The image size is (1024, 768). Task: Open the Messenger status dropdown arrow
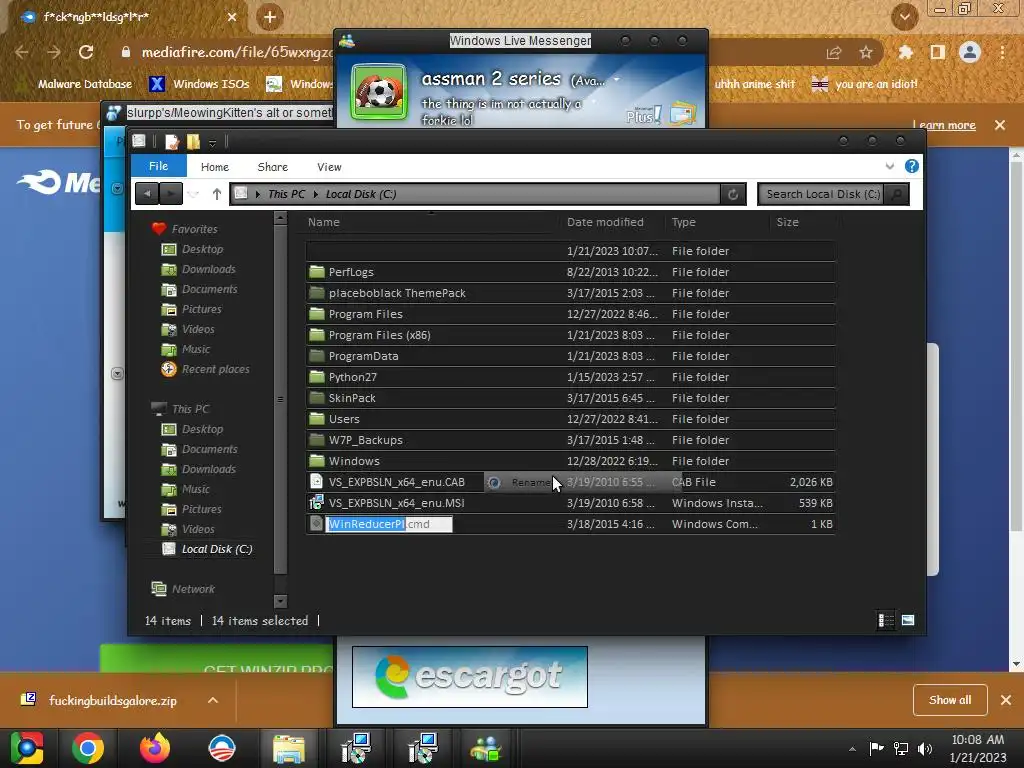(x=616, y=80)
